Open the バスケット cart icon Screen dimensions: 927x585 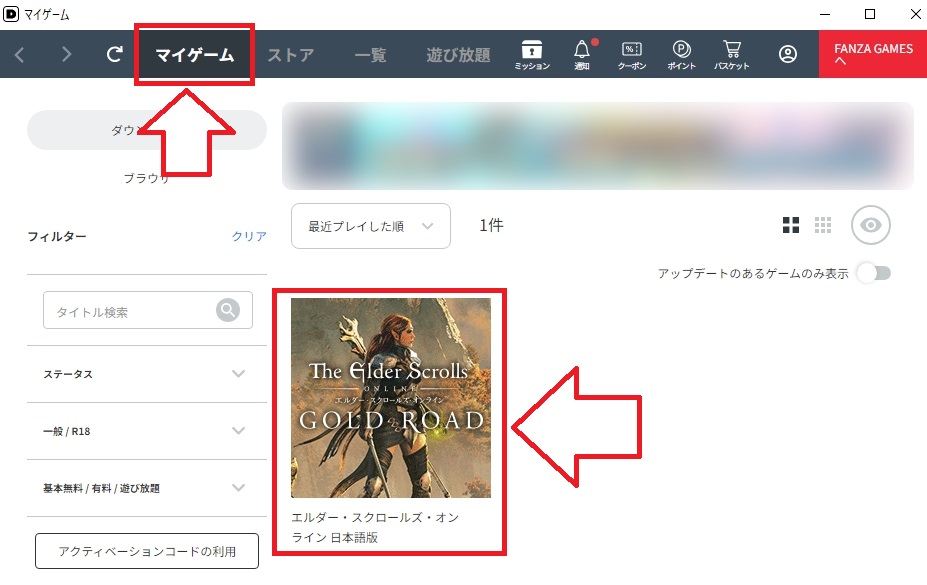tap(731, 55)
